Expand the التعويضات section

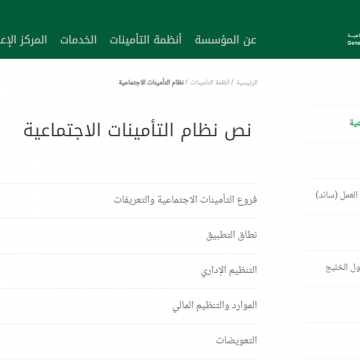coord(128,341)
